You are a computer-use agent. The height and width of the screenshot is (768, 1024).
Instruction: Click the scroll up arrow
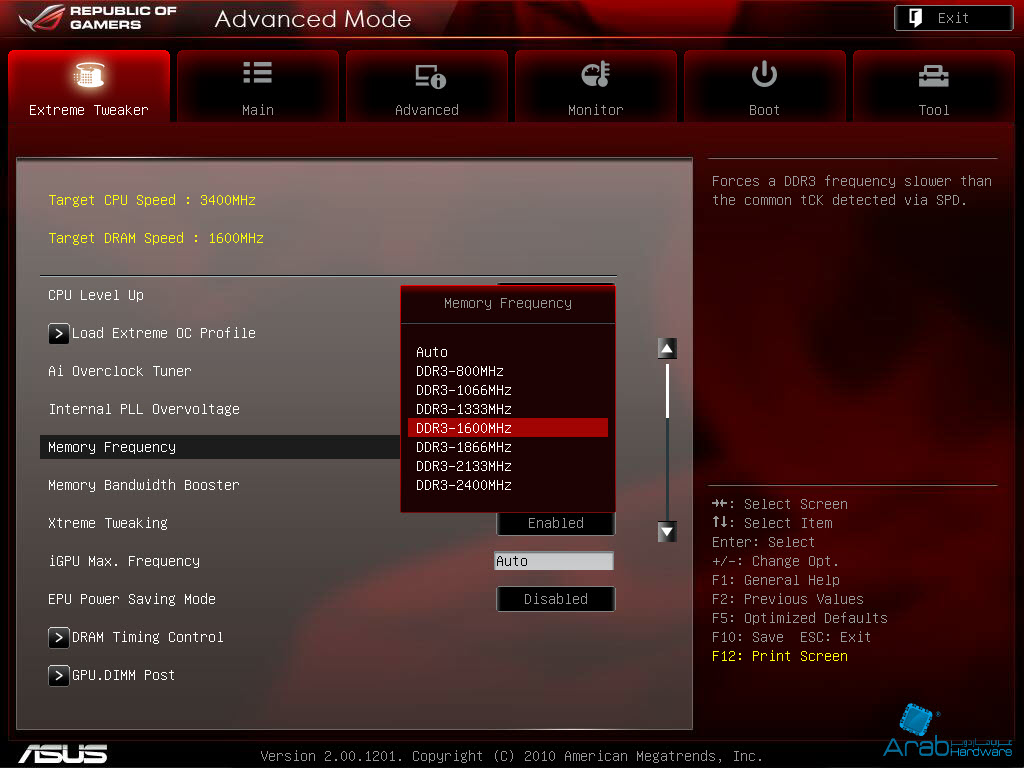(x=667, y=349)
